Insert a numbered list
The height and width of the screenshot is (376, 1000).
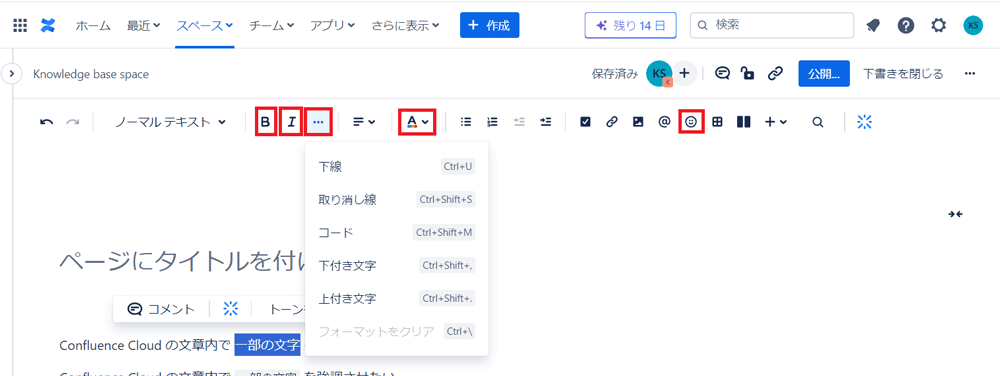tap(492, 122)
